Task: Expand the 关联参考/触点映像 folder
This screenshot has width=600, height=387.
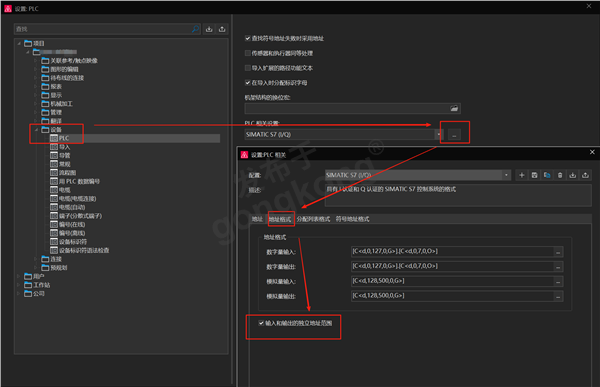Action: tap(36, 60)
